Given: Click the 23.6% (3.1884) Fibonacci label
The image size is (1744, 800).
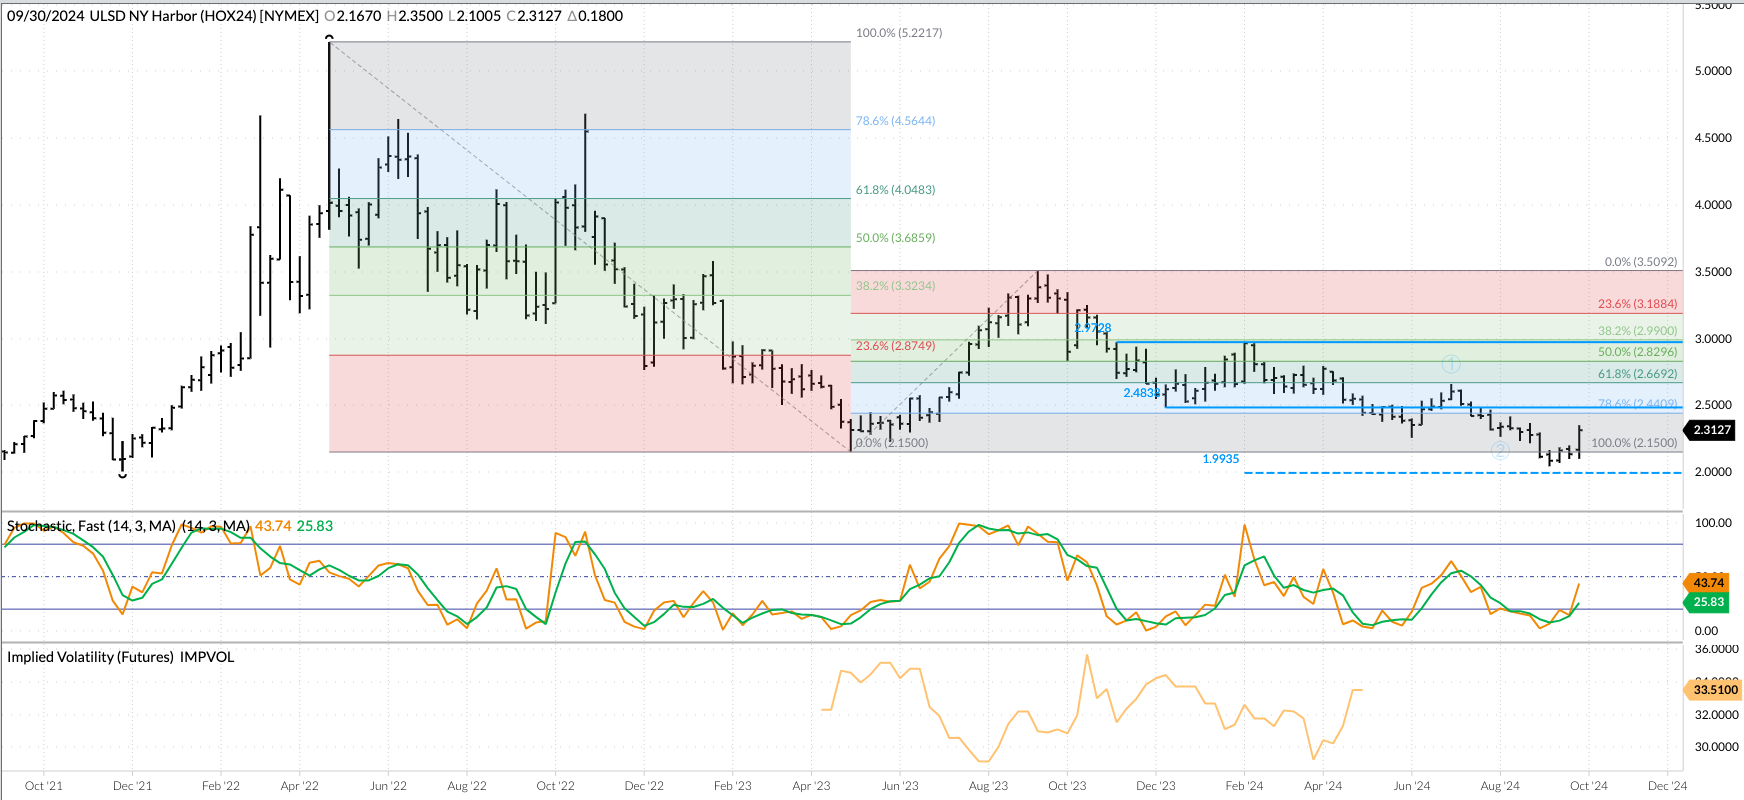Looking at the screenshot, I should [1637, 304].
